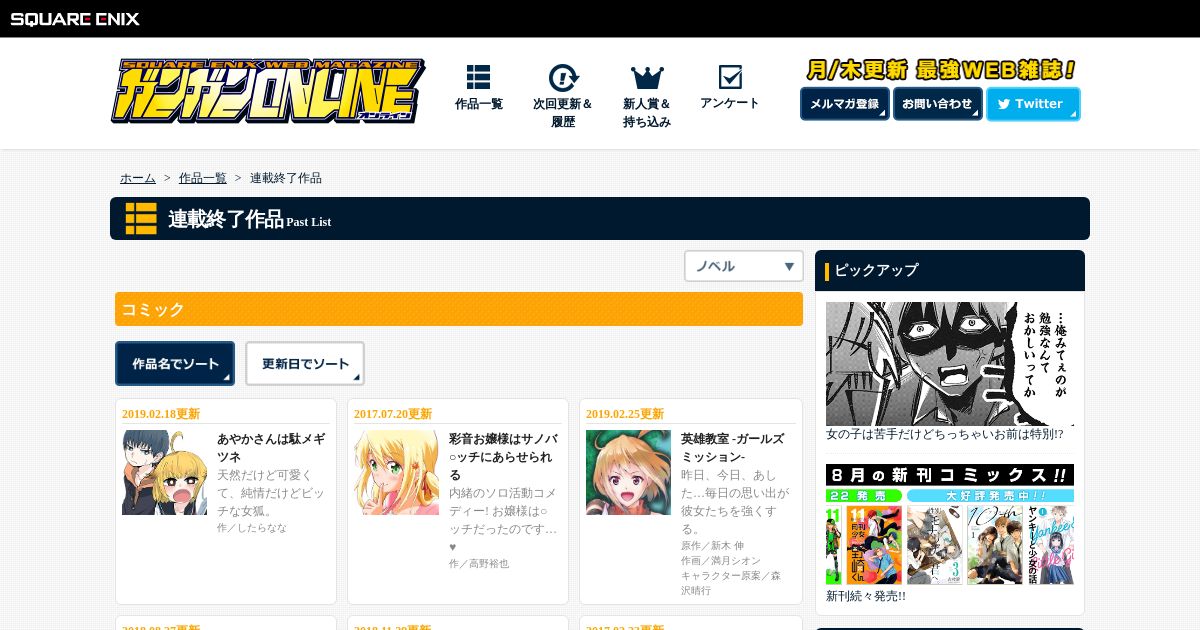Open the pickup manga panel banner
This screenshot has width=1200, height=630.
coord(950,364)
